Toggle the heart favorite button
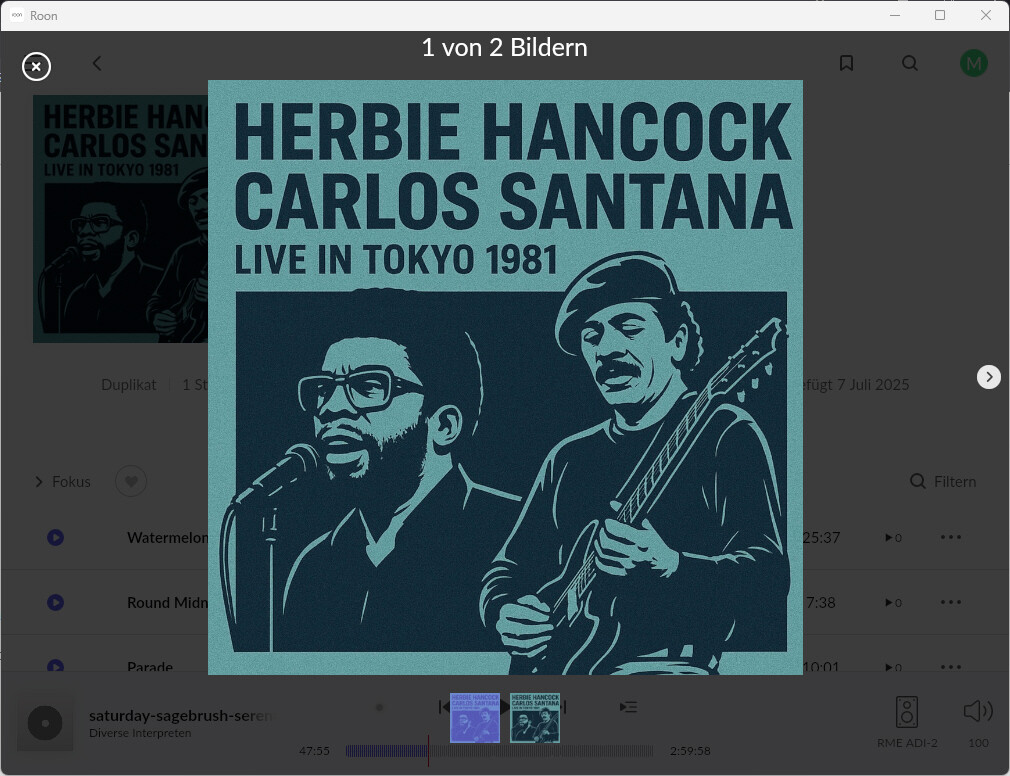This screenshot has height=776, width=1010. (x=131, y=481)
